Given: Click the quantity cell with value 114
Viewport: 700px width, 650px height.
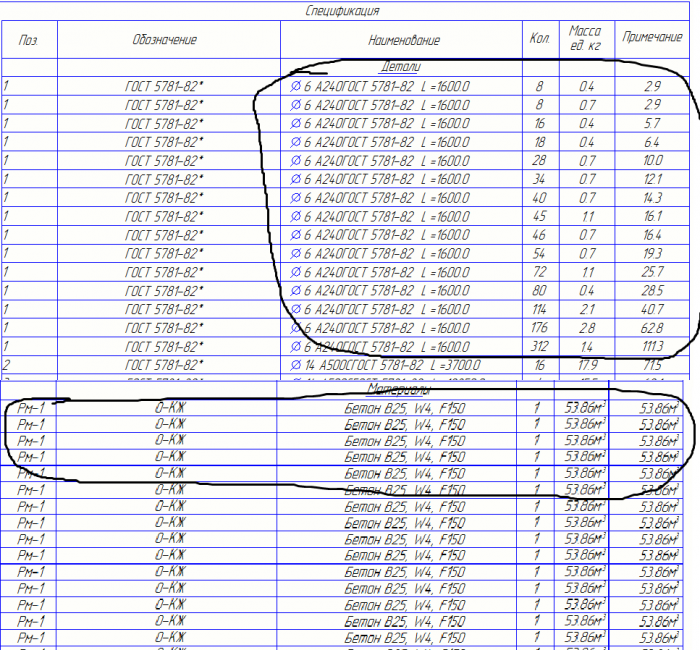Looking at the screenshot, I should 539,309.
